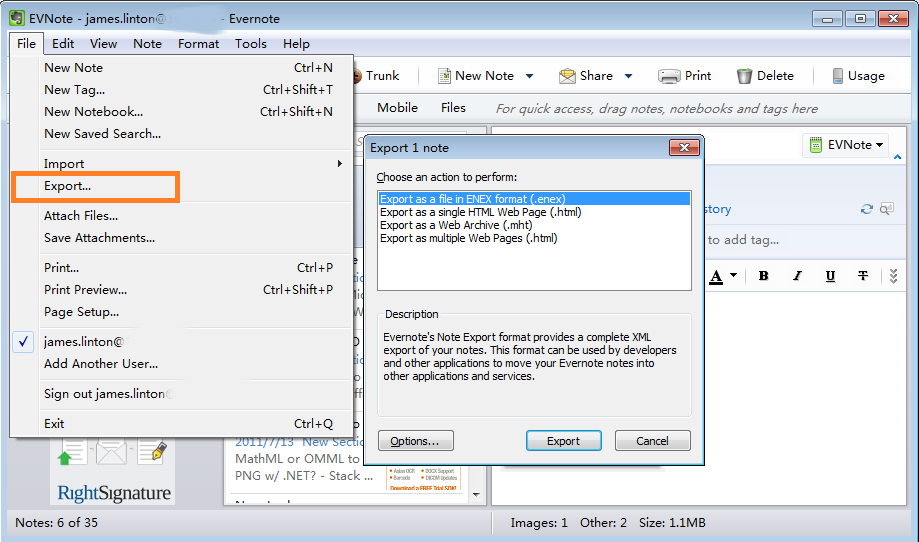The width and height of the screenshot is (919, 542).
Task: Select New Tag... menu entry
Action: [182, 90]
